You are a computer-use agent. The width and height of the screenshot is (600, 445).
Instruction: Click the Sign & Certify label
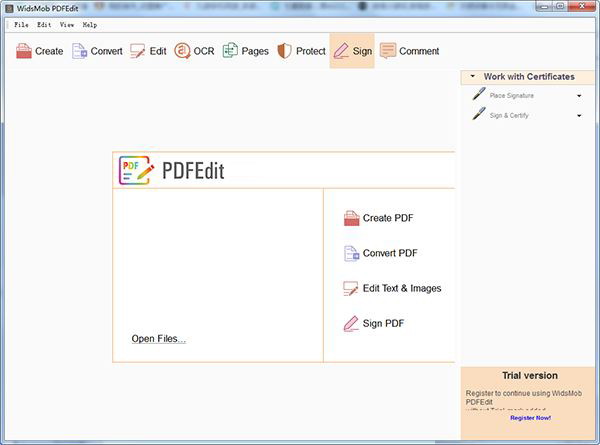(509, 116)
